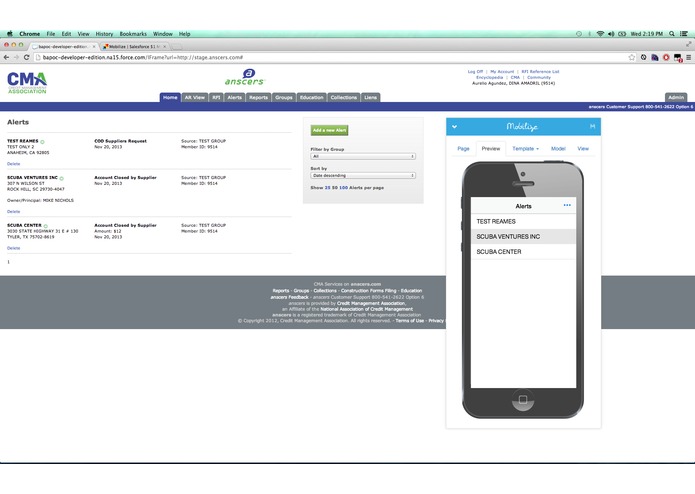Click green status icon beside TEST REAMES
The height and width of the screenshot is (494, 695).
pyautogui.click(x=43, y=142)
